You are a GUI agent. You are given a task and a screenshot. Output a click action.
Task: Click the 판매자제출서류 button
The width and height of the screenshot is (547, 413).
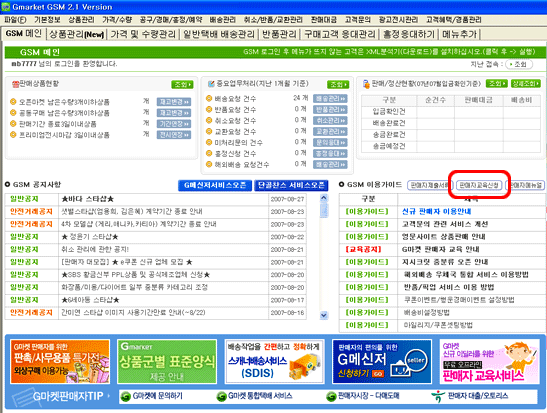click(x=429, y=185)
